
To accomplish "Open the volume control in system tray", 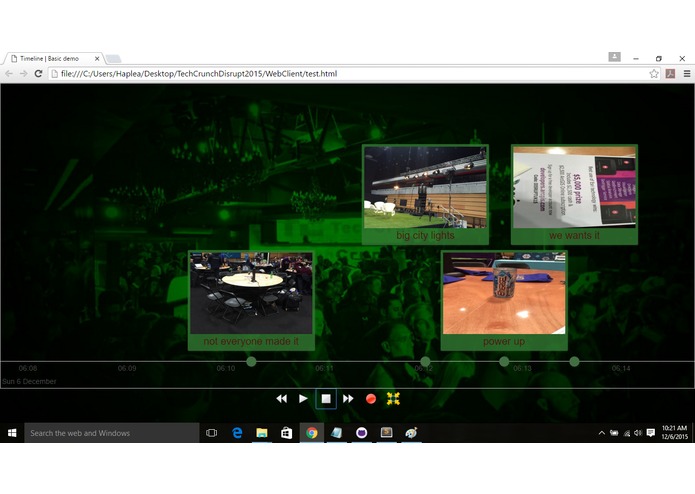I will pos(638,433).
